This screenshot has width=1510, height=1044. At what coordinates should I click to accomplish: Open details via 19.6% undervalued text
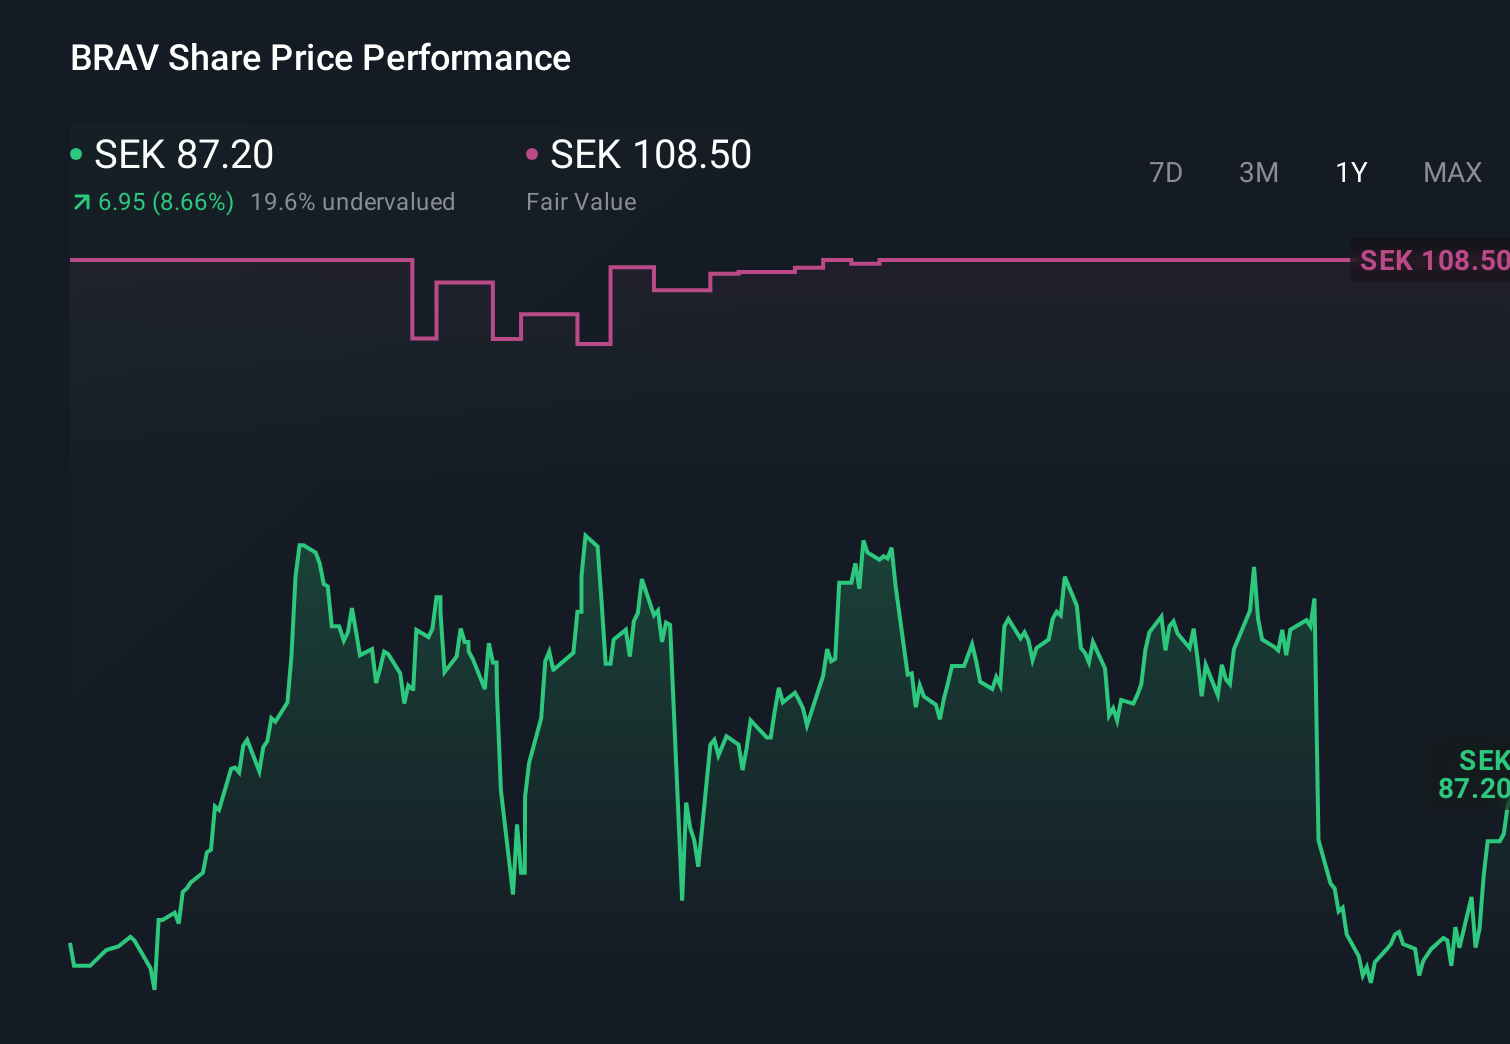click(354, 201)
